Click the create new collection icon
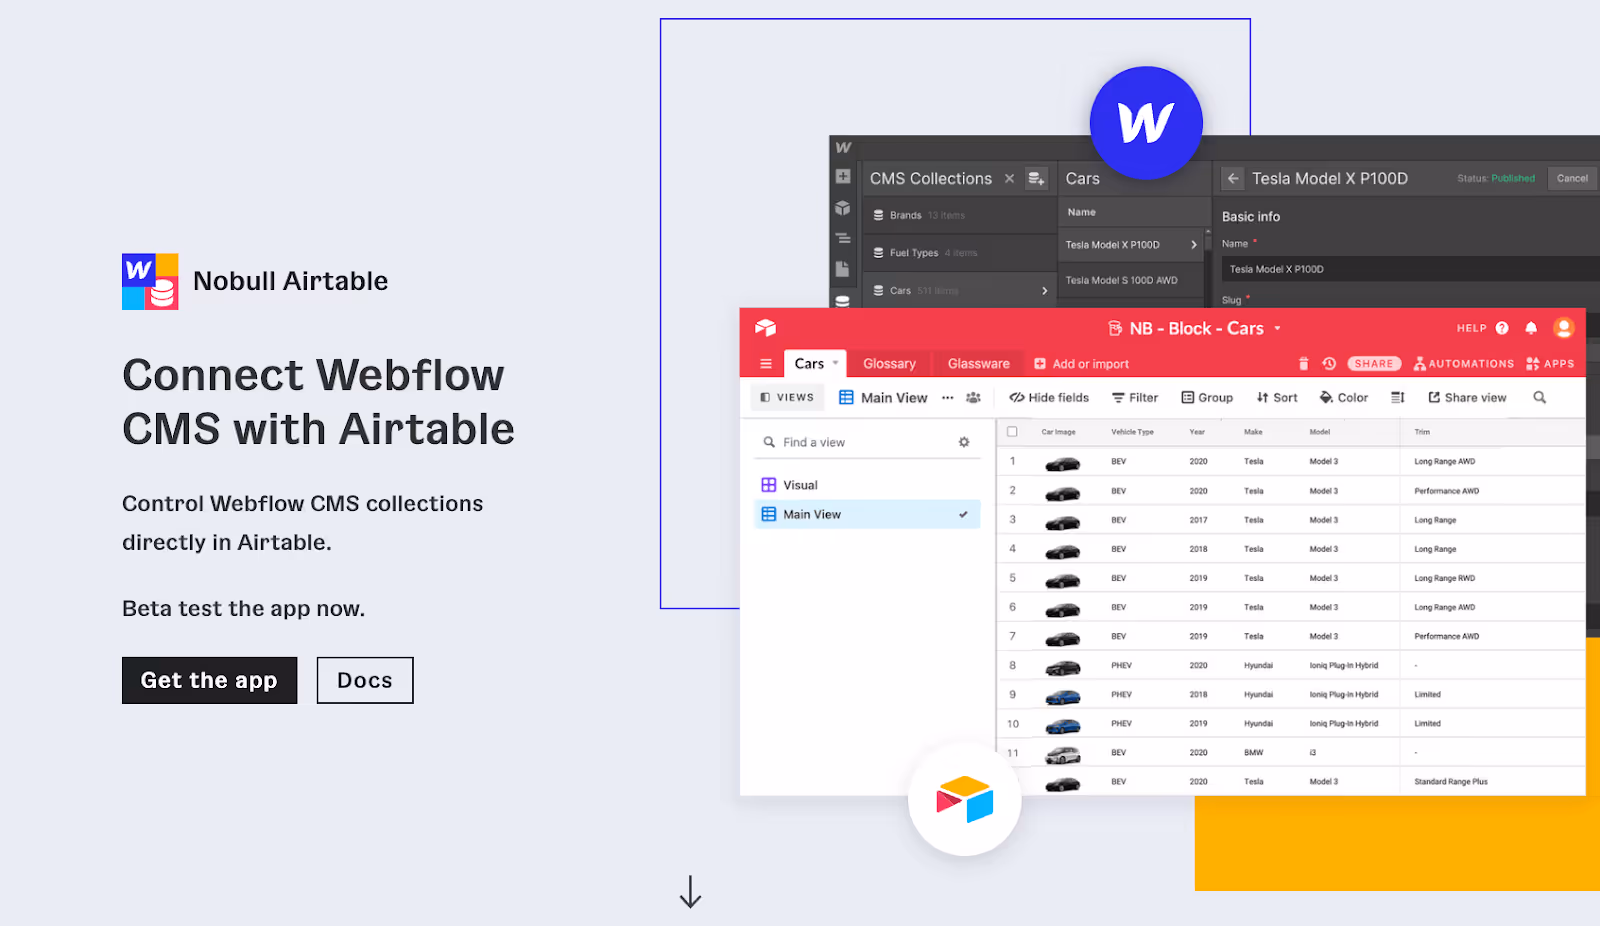 1037,178
